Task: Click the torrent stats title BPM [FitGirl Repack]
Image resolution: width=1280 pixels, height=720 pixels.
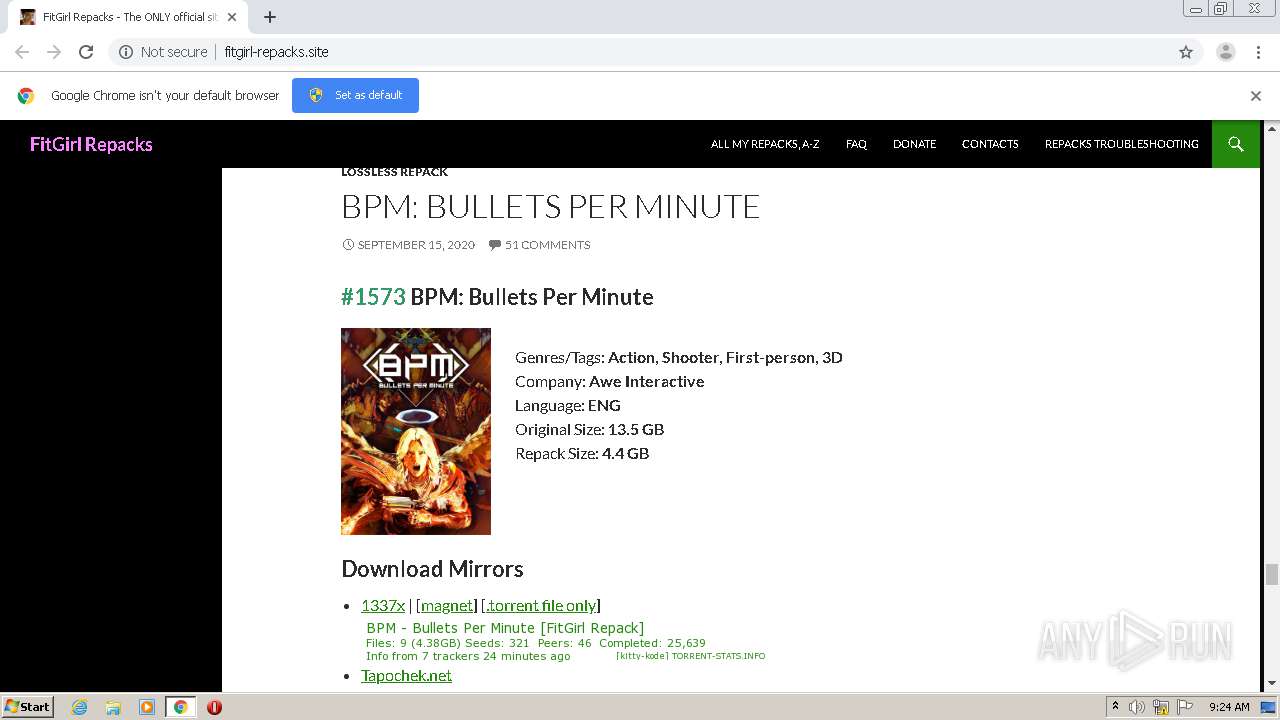Action: pyautogui.click(x=505, y=628)
